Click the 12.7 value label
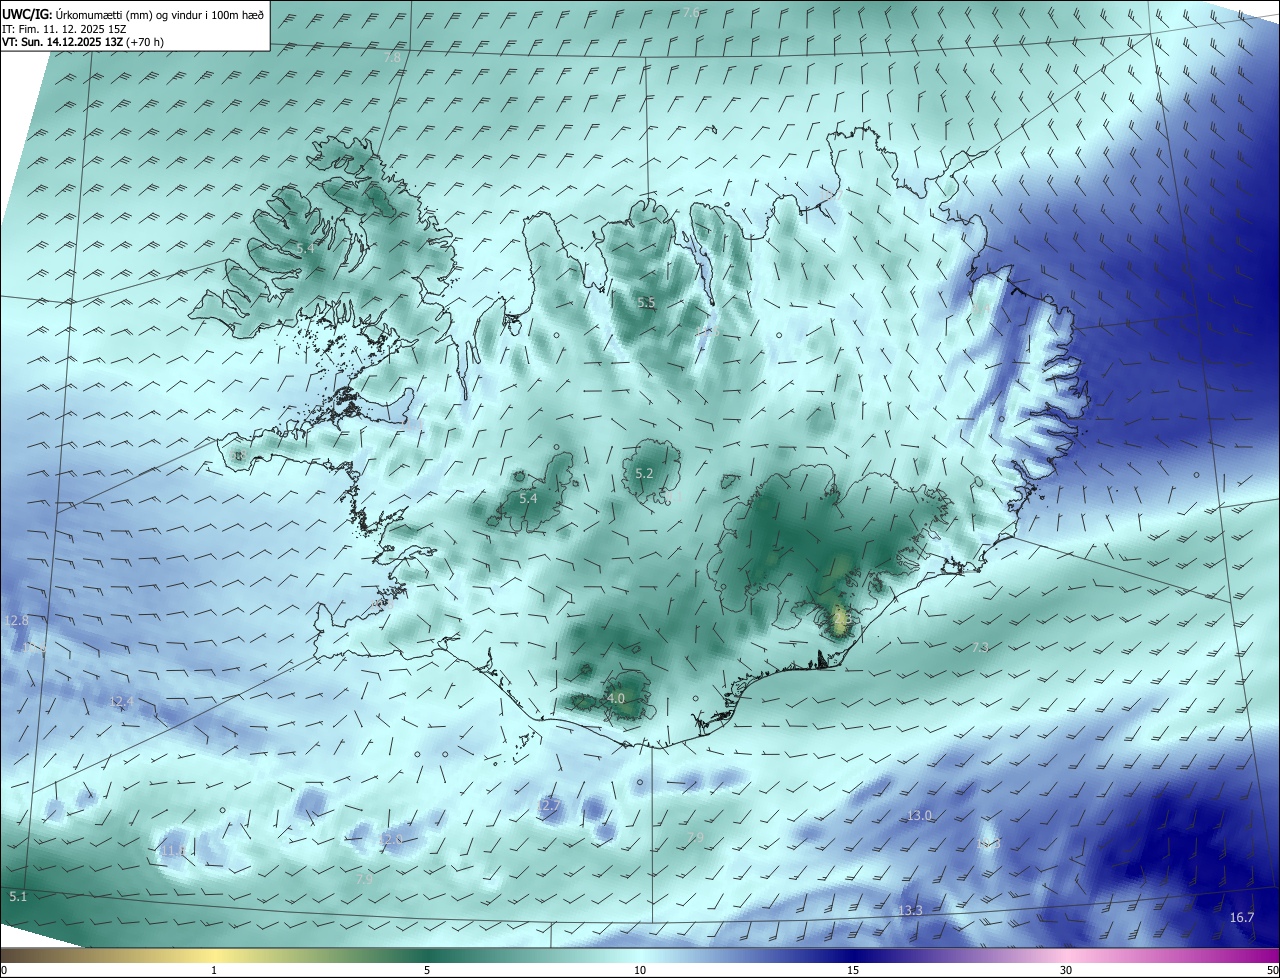 [548, 805]
